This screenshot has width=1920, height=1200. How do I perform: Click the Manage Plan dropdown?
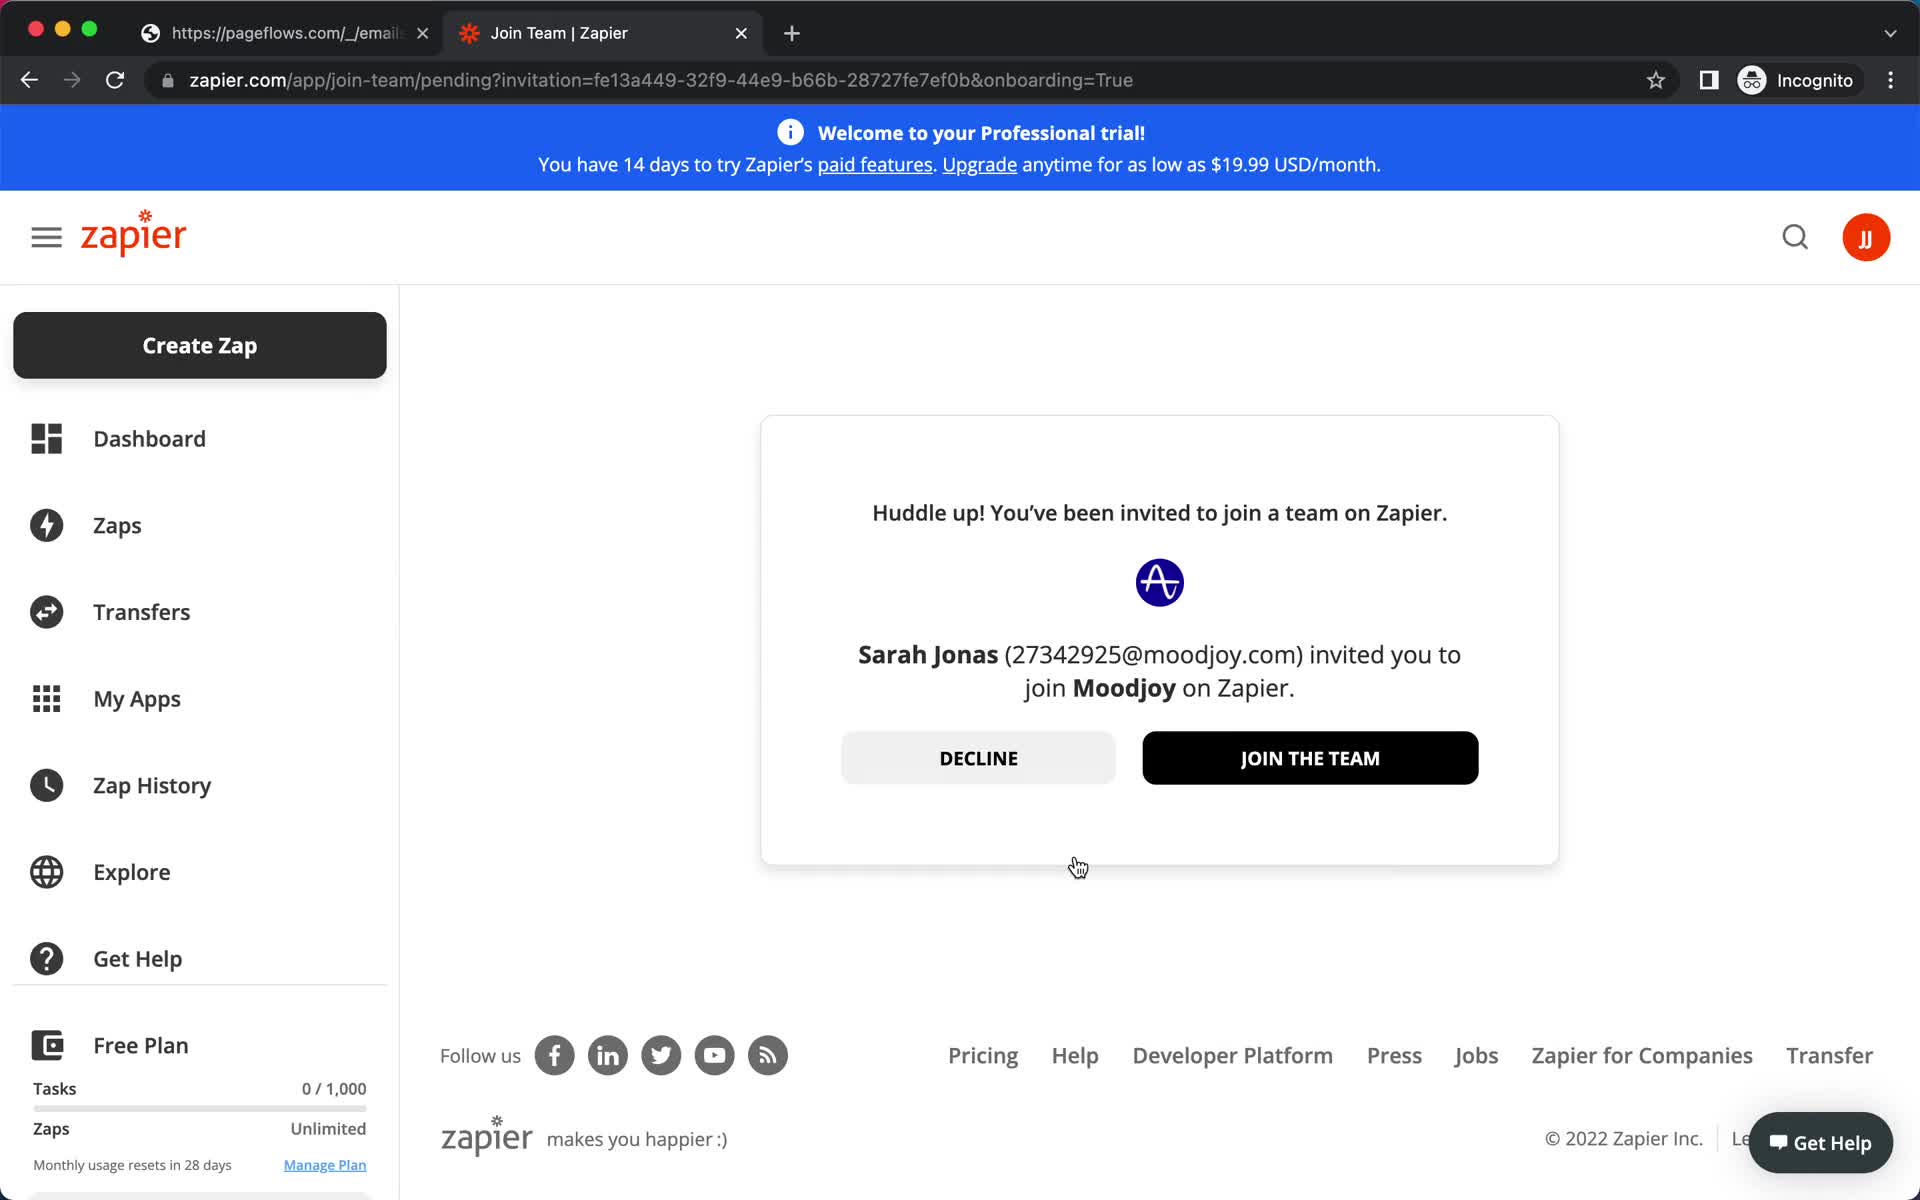tap(323, 1164)
